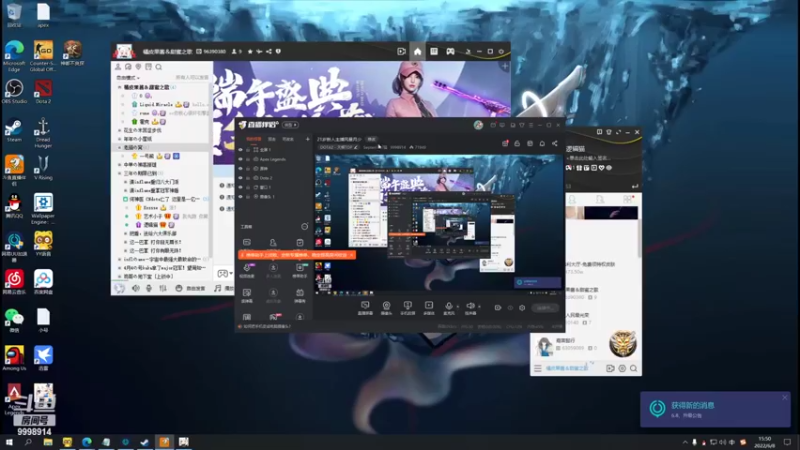Image resolution: width=800 pixels, height=450 pixels.
Task: Toggle visibility eye of 窗口 1 source
Action: click(241, 187)
